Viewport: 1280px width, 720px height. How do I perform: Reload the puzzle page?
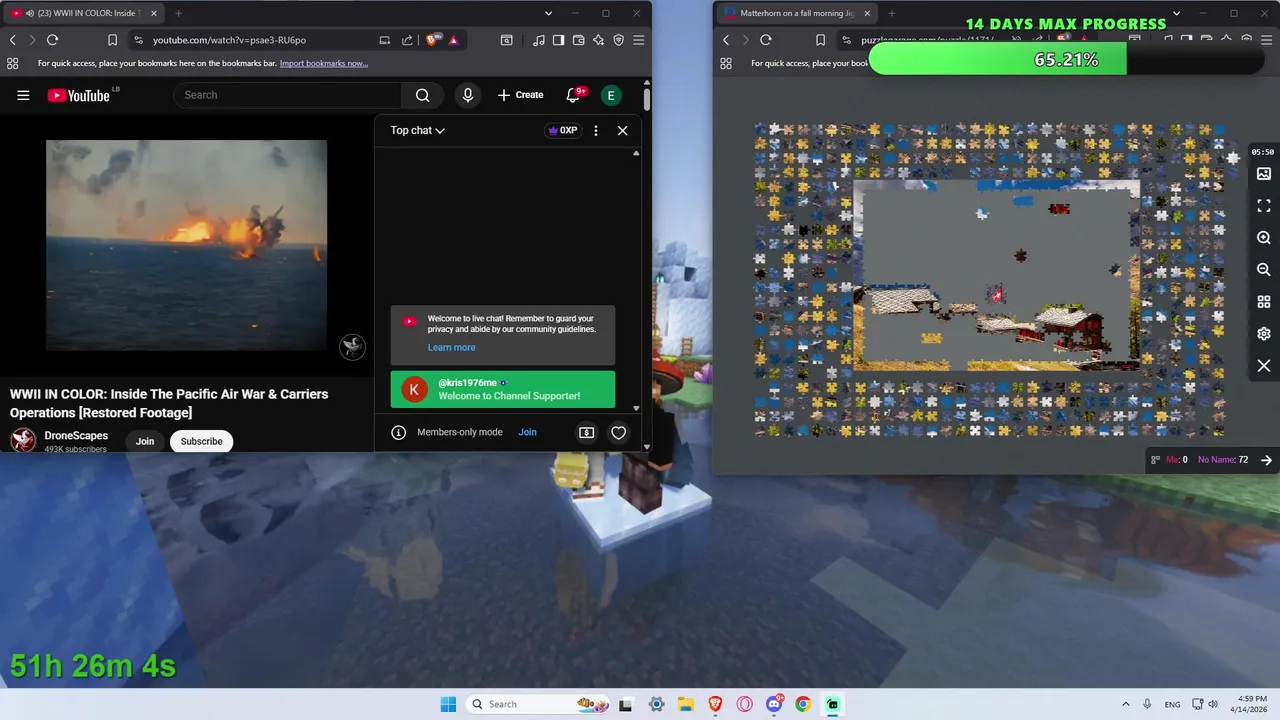pyautogui.click(x=765, y=40)
